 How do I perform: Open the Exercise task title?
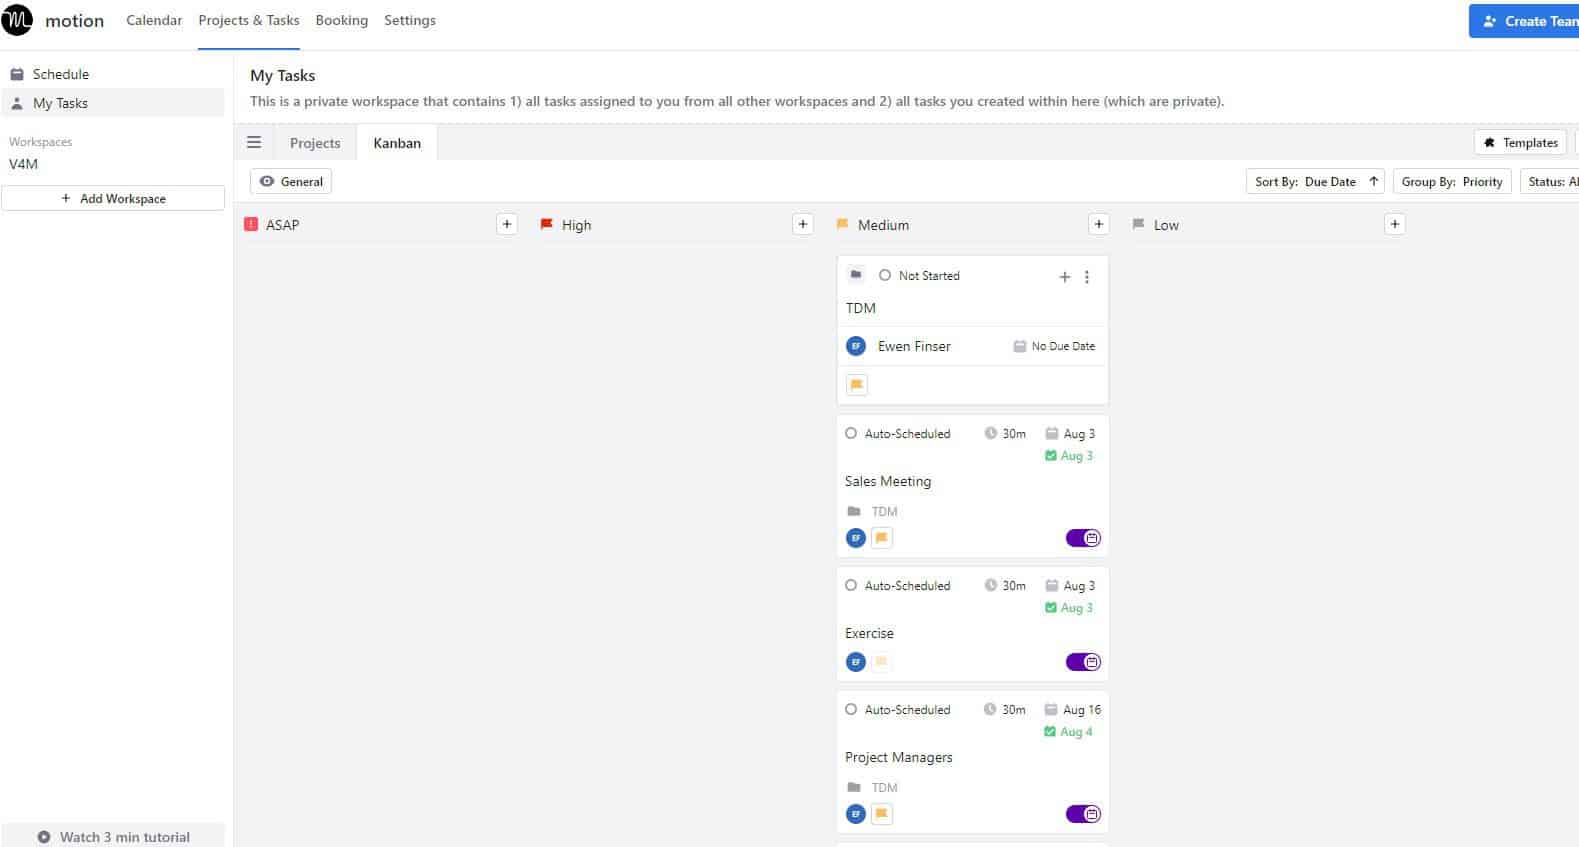click(869, 633)
